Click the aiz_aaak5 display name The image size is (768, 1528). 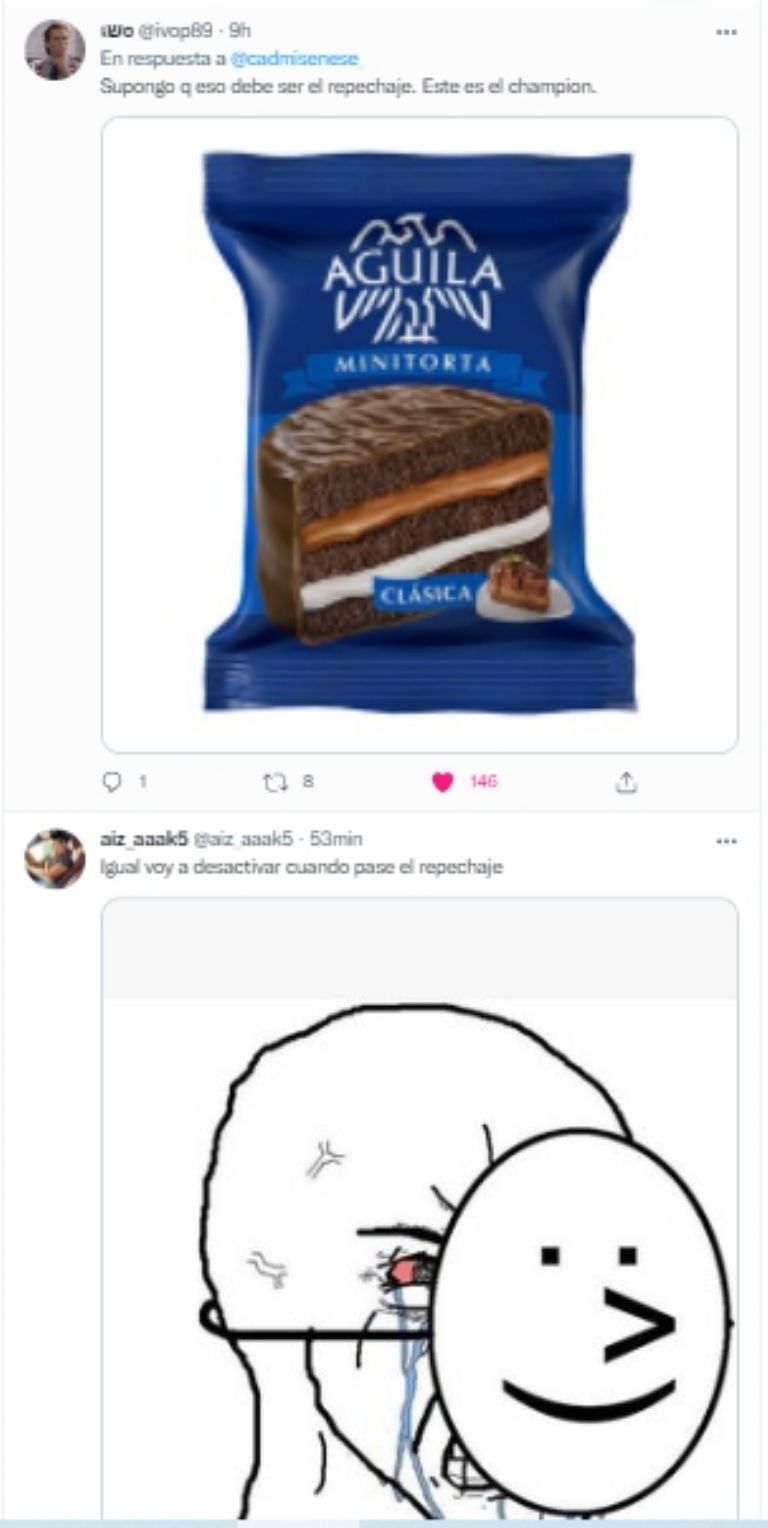[144, 840]
